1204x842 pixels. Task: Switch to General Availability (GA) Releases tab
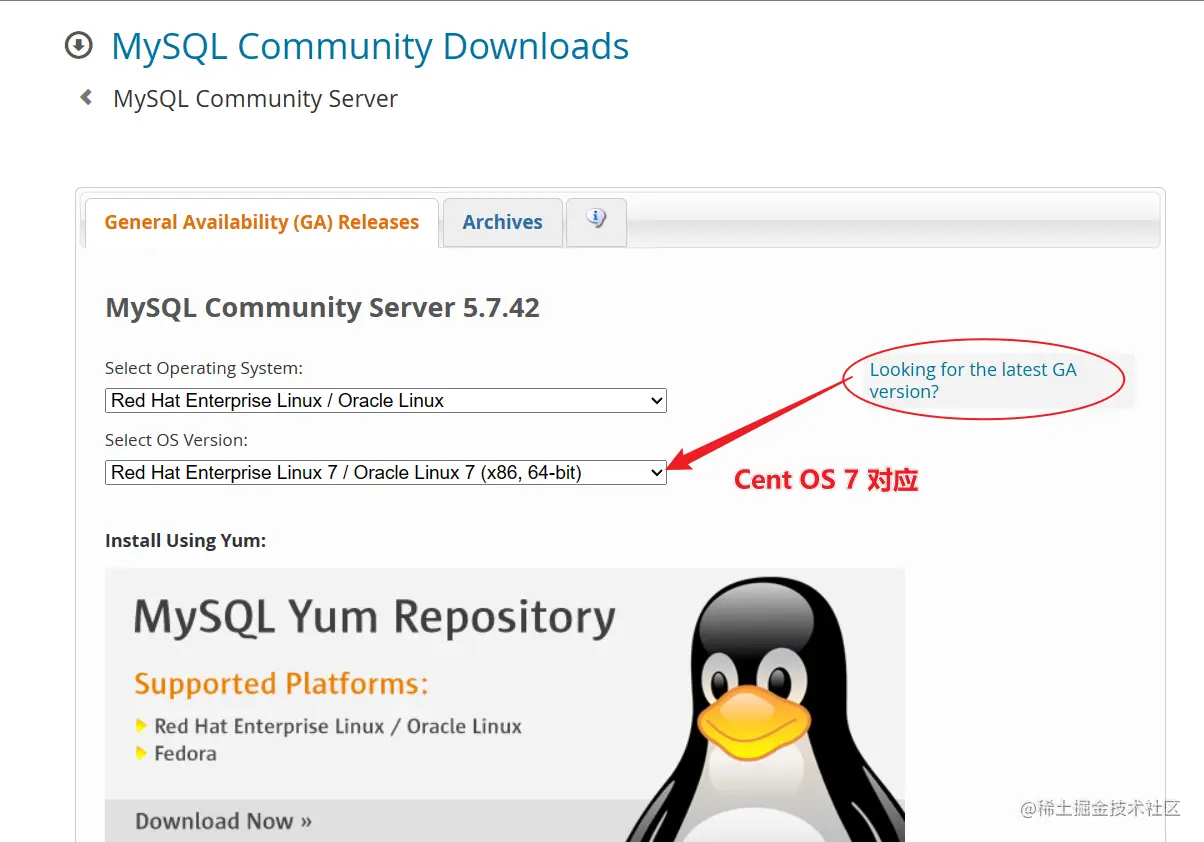pyautogui.click(x=262, y=222)
